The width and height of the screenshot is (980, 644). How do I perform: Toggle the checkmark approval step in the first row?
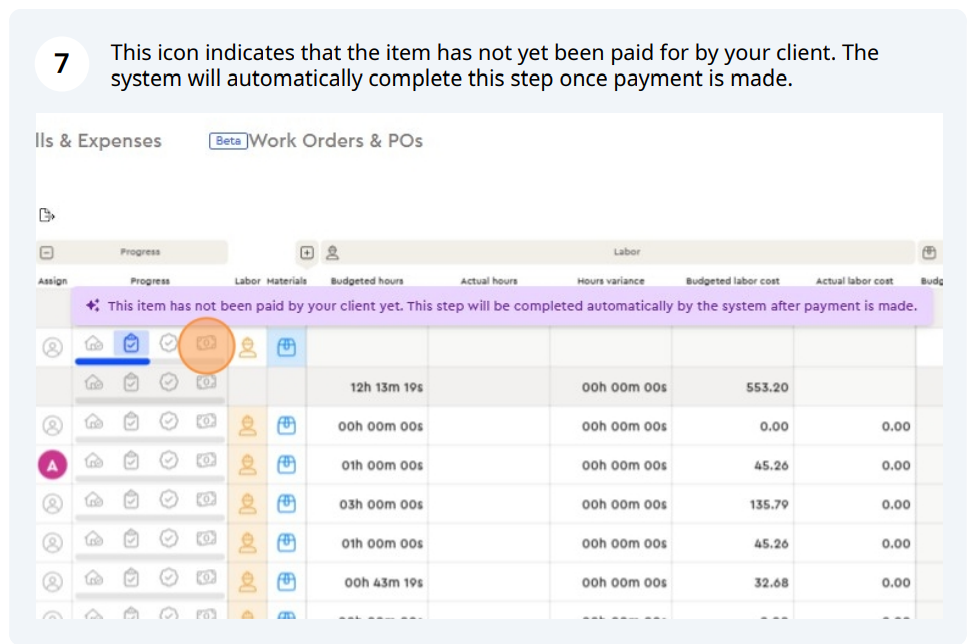(169, 344)
